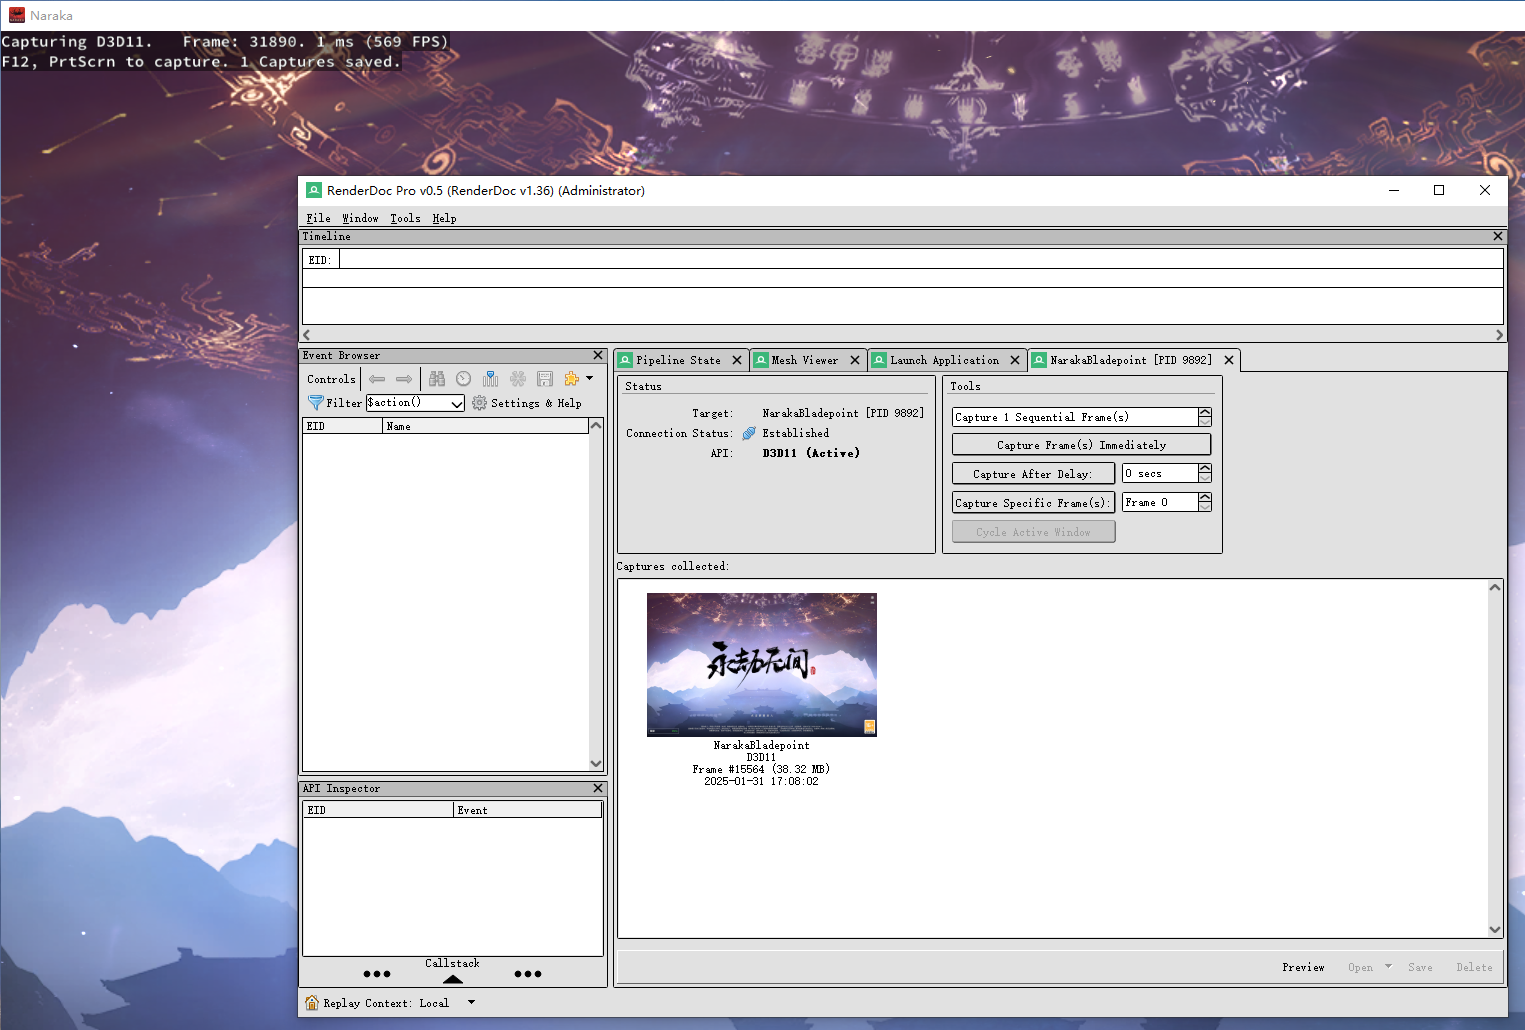This screenshot has height=1030, width=1525.
Task: Click the blue filter funnel icon
Action: pos(316,403)
